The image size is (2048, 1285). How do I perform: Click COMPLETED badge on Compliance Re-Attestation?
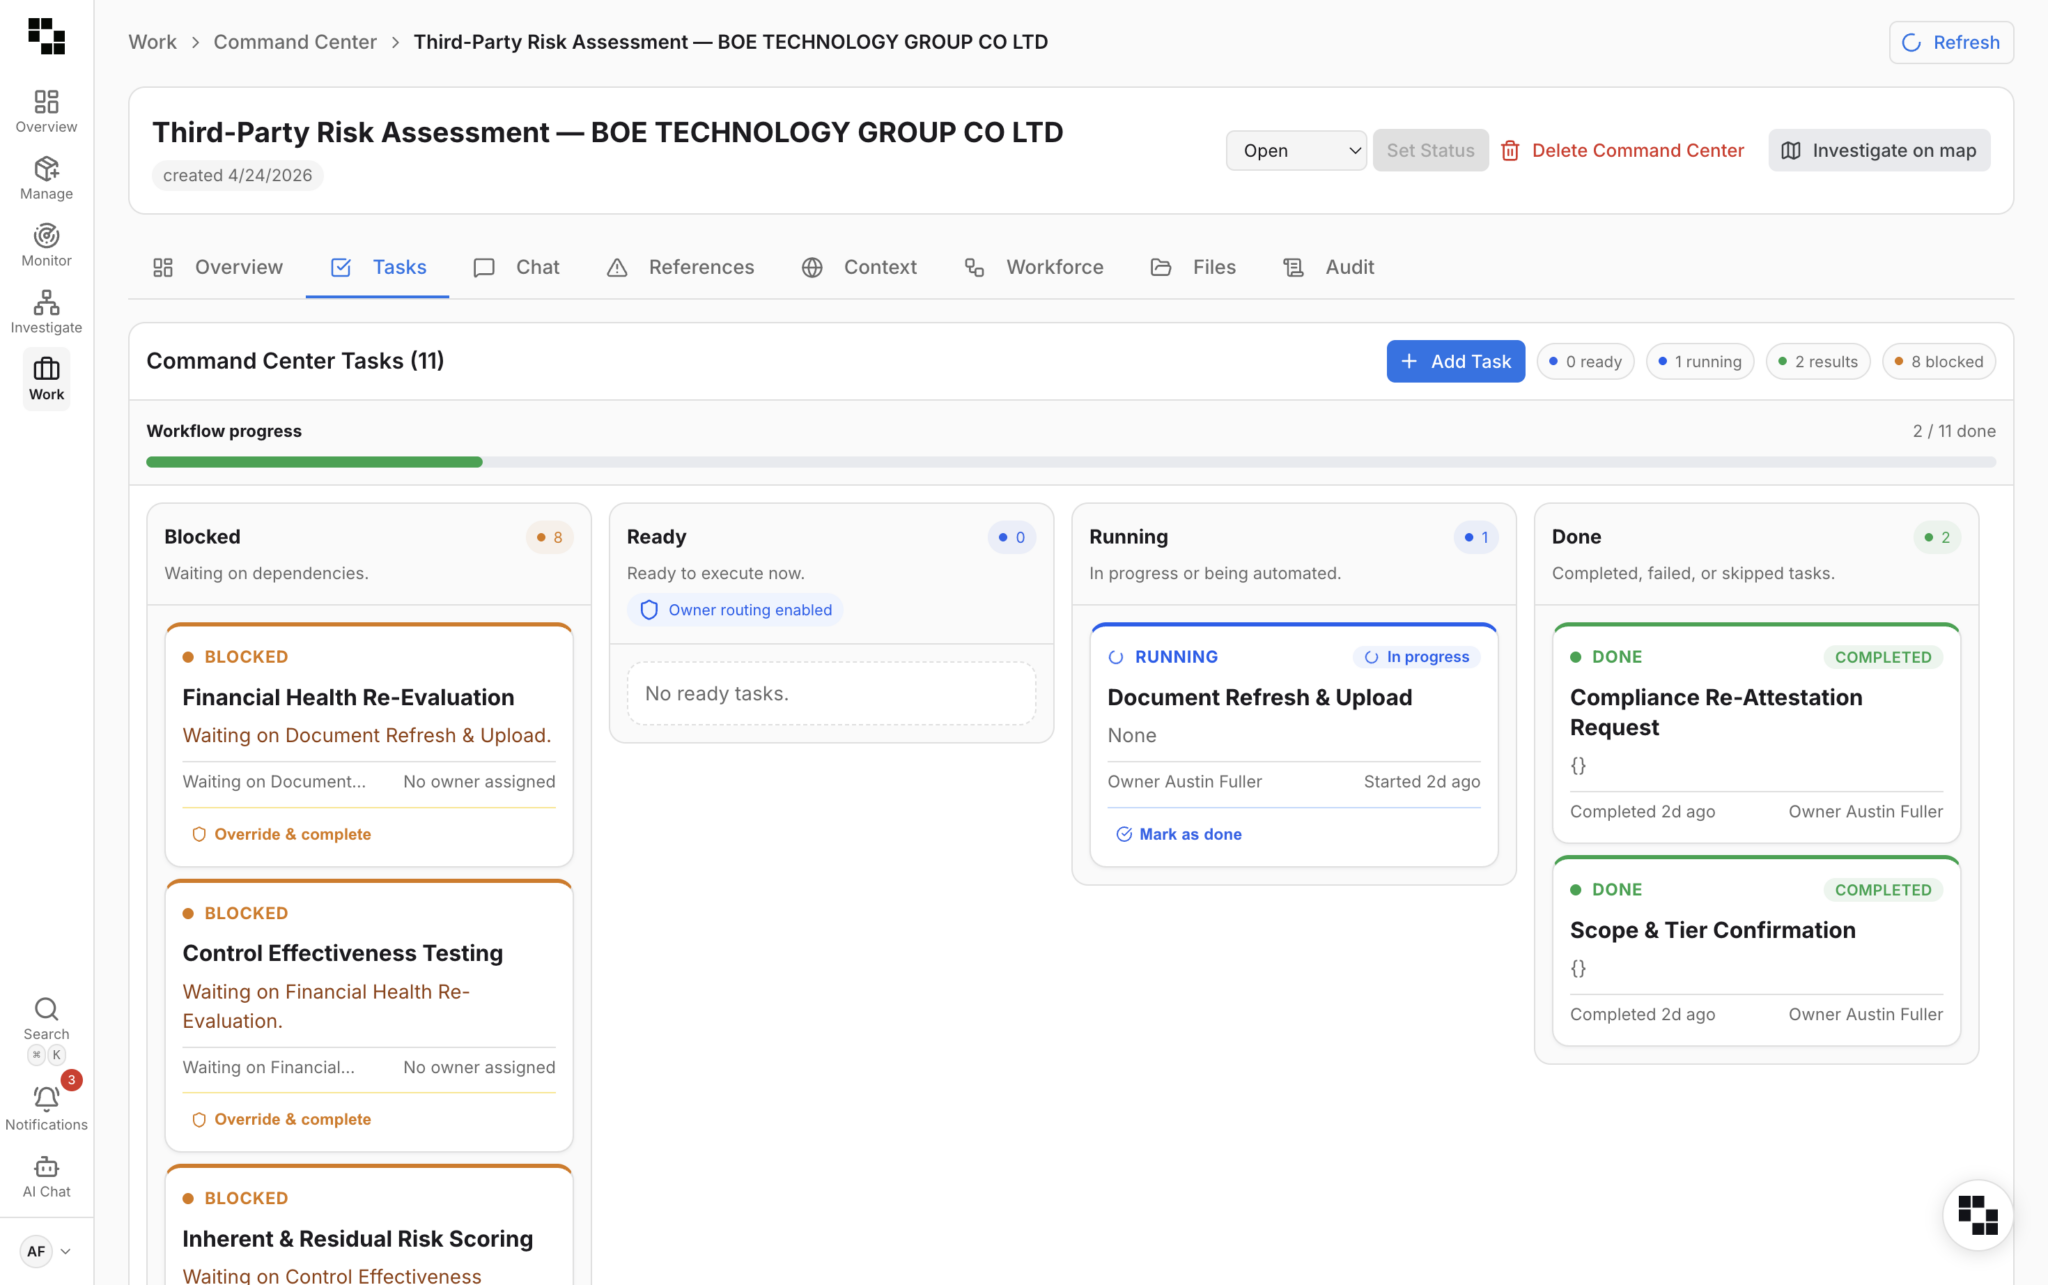coord(1883,657)
